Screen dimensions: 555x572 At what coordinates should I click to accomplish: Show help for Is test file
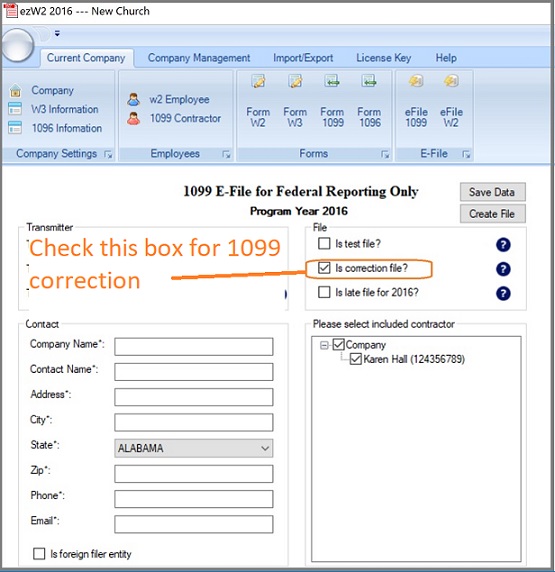pyautogui.click(x=503, y=245)
